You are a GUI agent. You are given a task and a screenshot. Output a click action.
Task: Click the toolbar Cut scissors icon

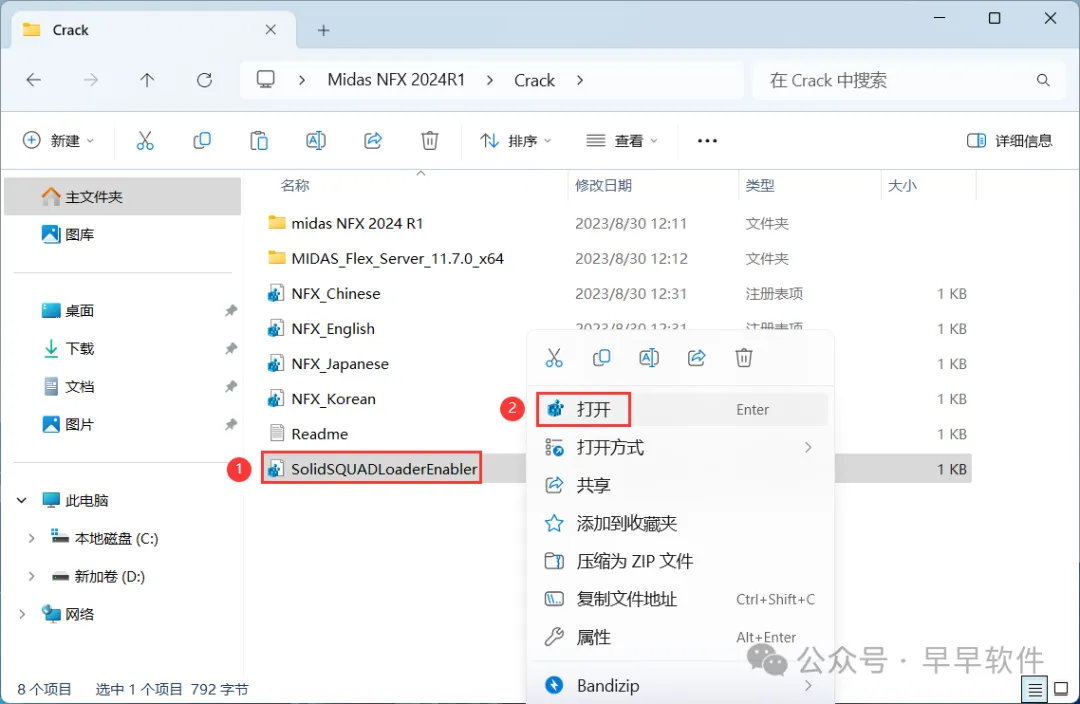(x=145, y=141)
